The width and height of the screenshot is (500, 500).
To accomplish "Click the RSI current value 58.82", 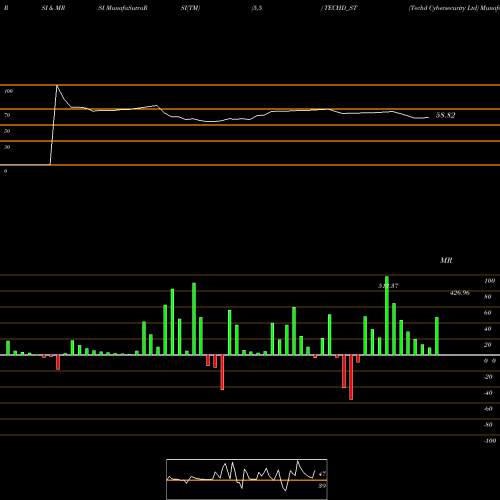I will (x=445, y=115).
